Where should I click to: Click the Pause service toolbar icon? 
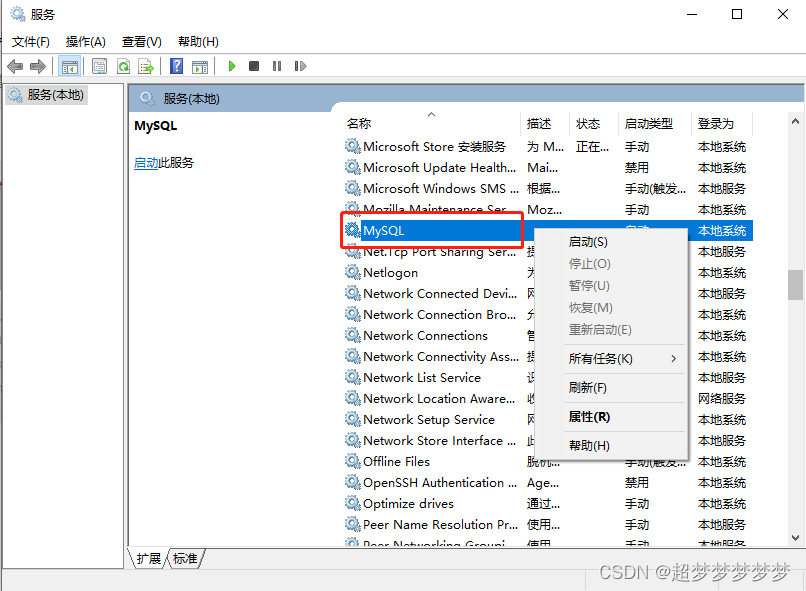277,66
